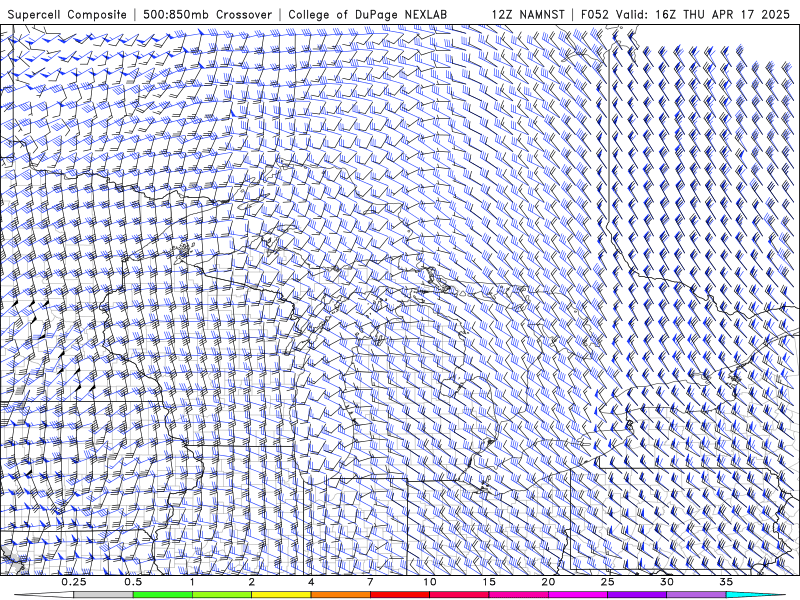Click the "20" scale label
The height and width of the screenshot is (600, 800).
[x=548, y=582]
